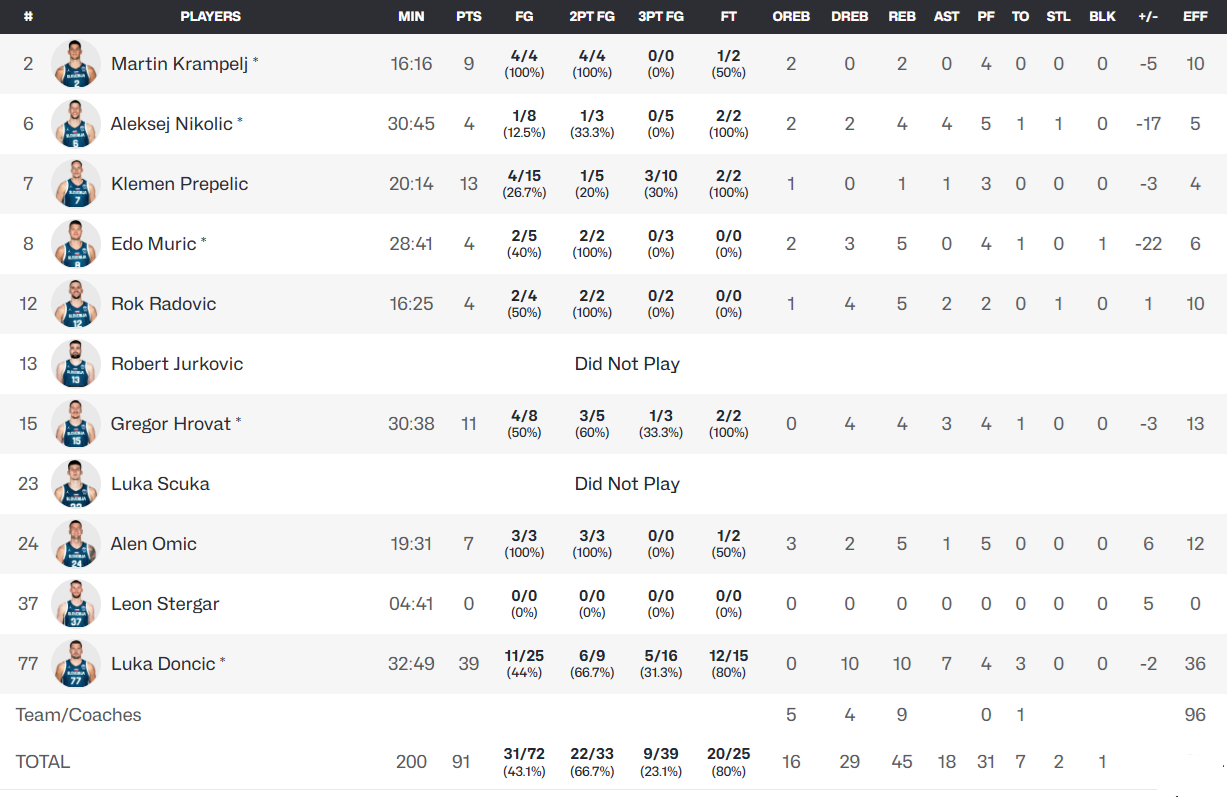Click the REB column header
The image size is (1227, 797).
902,17
